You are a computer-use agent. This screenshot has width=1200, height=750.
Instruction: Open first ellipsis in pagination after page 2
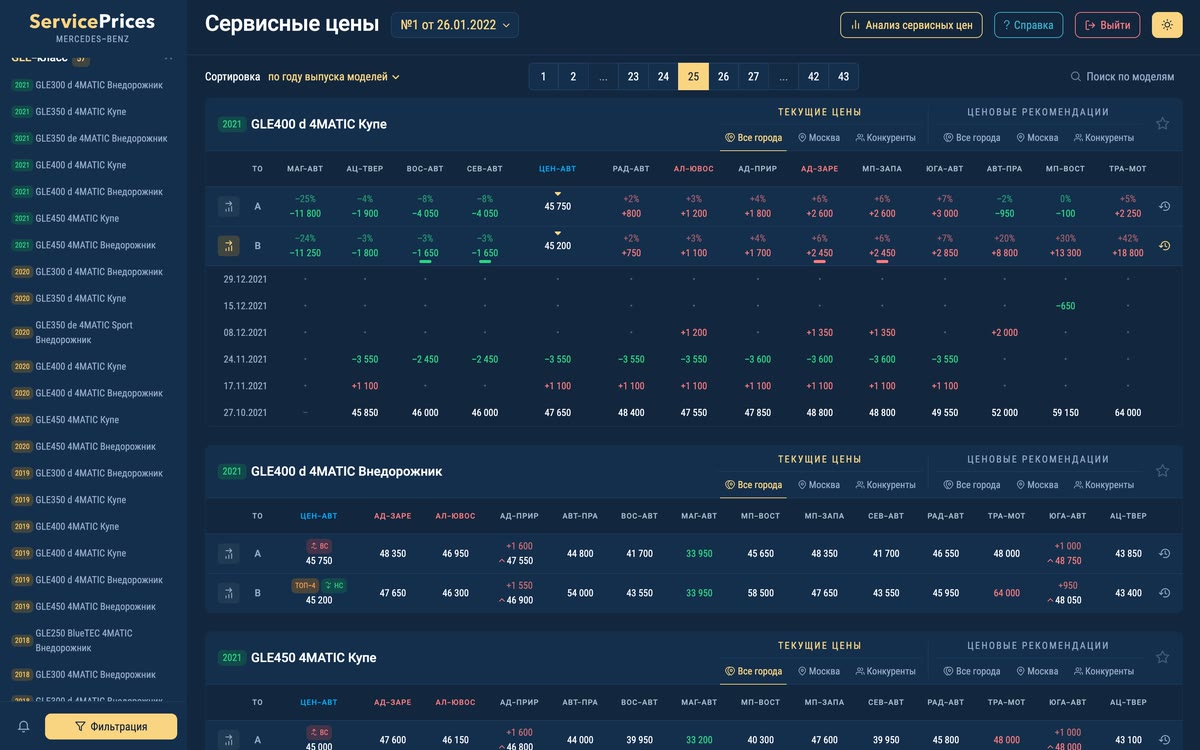tap(603, 77)
